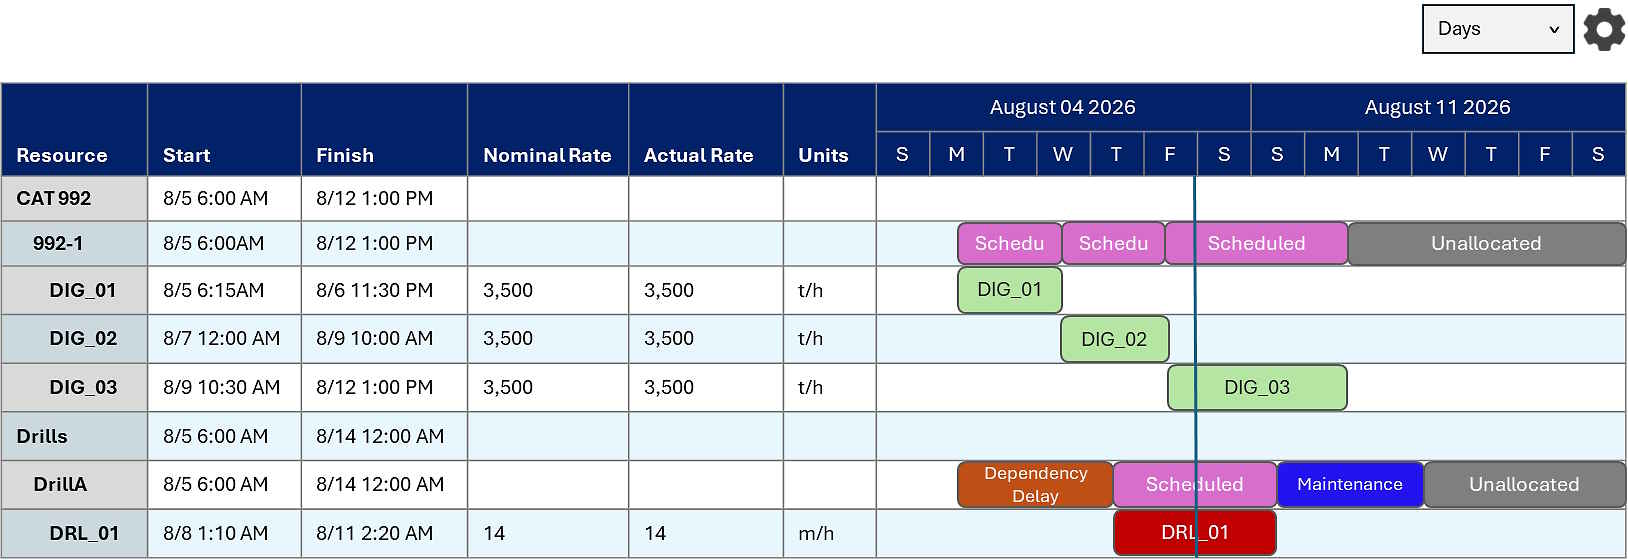
Task: Select the DIG_02 green task bar
Action: [1113, 339]
